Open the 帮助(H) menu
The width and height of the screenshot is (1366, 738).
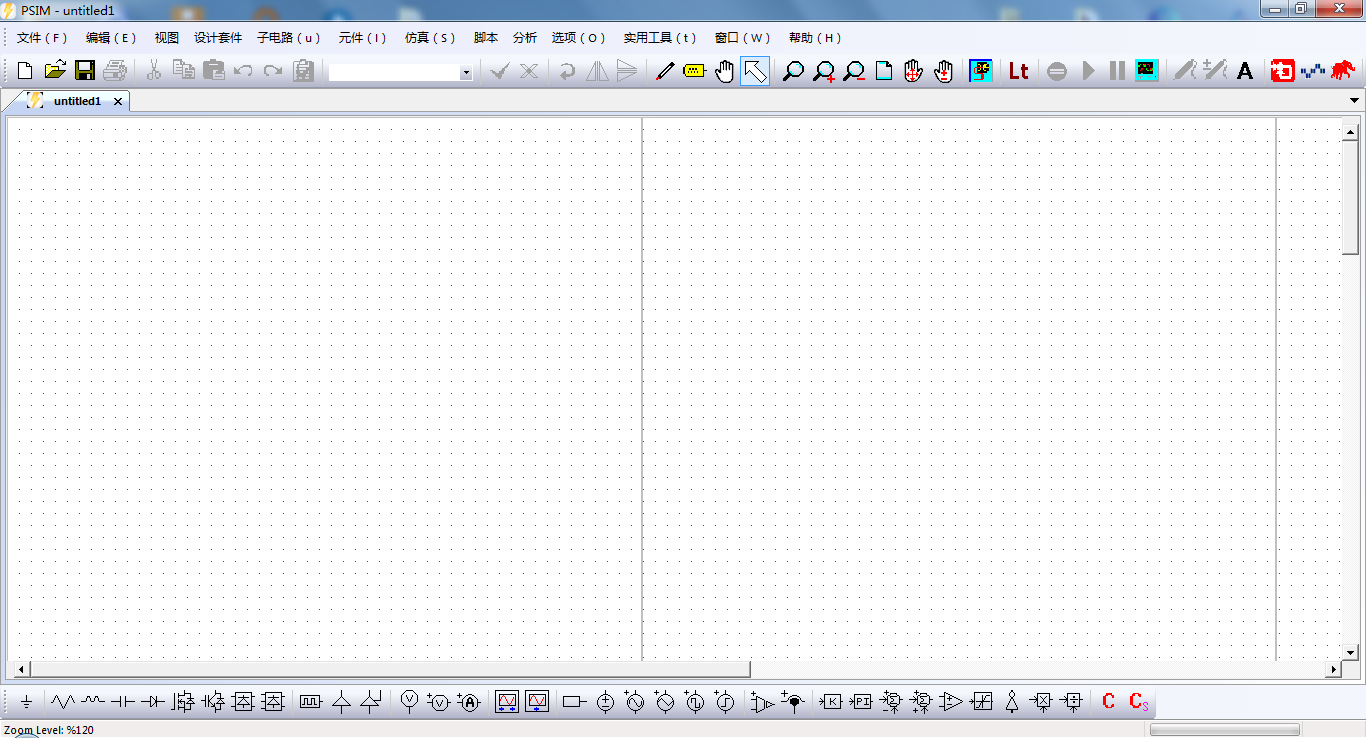point(815,38)
